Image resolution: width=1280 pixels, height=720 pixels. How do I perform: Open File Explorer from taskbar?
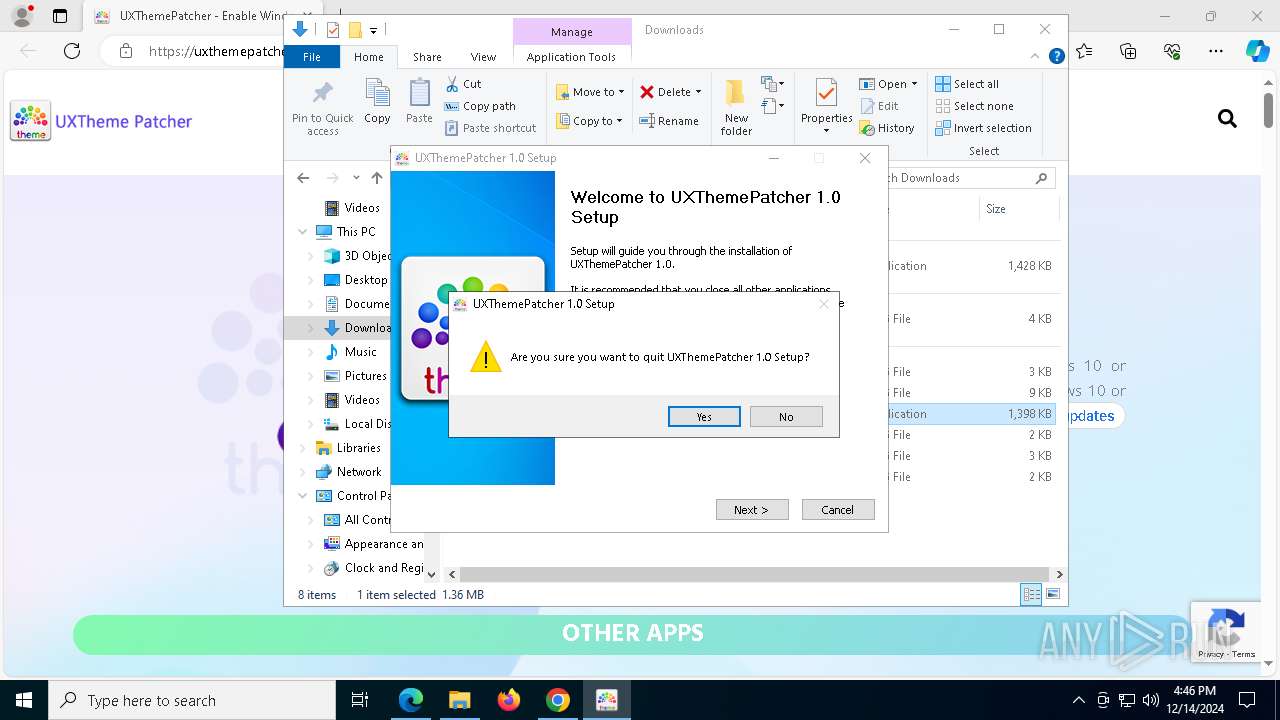(x=460, y=700)
